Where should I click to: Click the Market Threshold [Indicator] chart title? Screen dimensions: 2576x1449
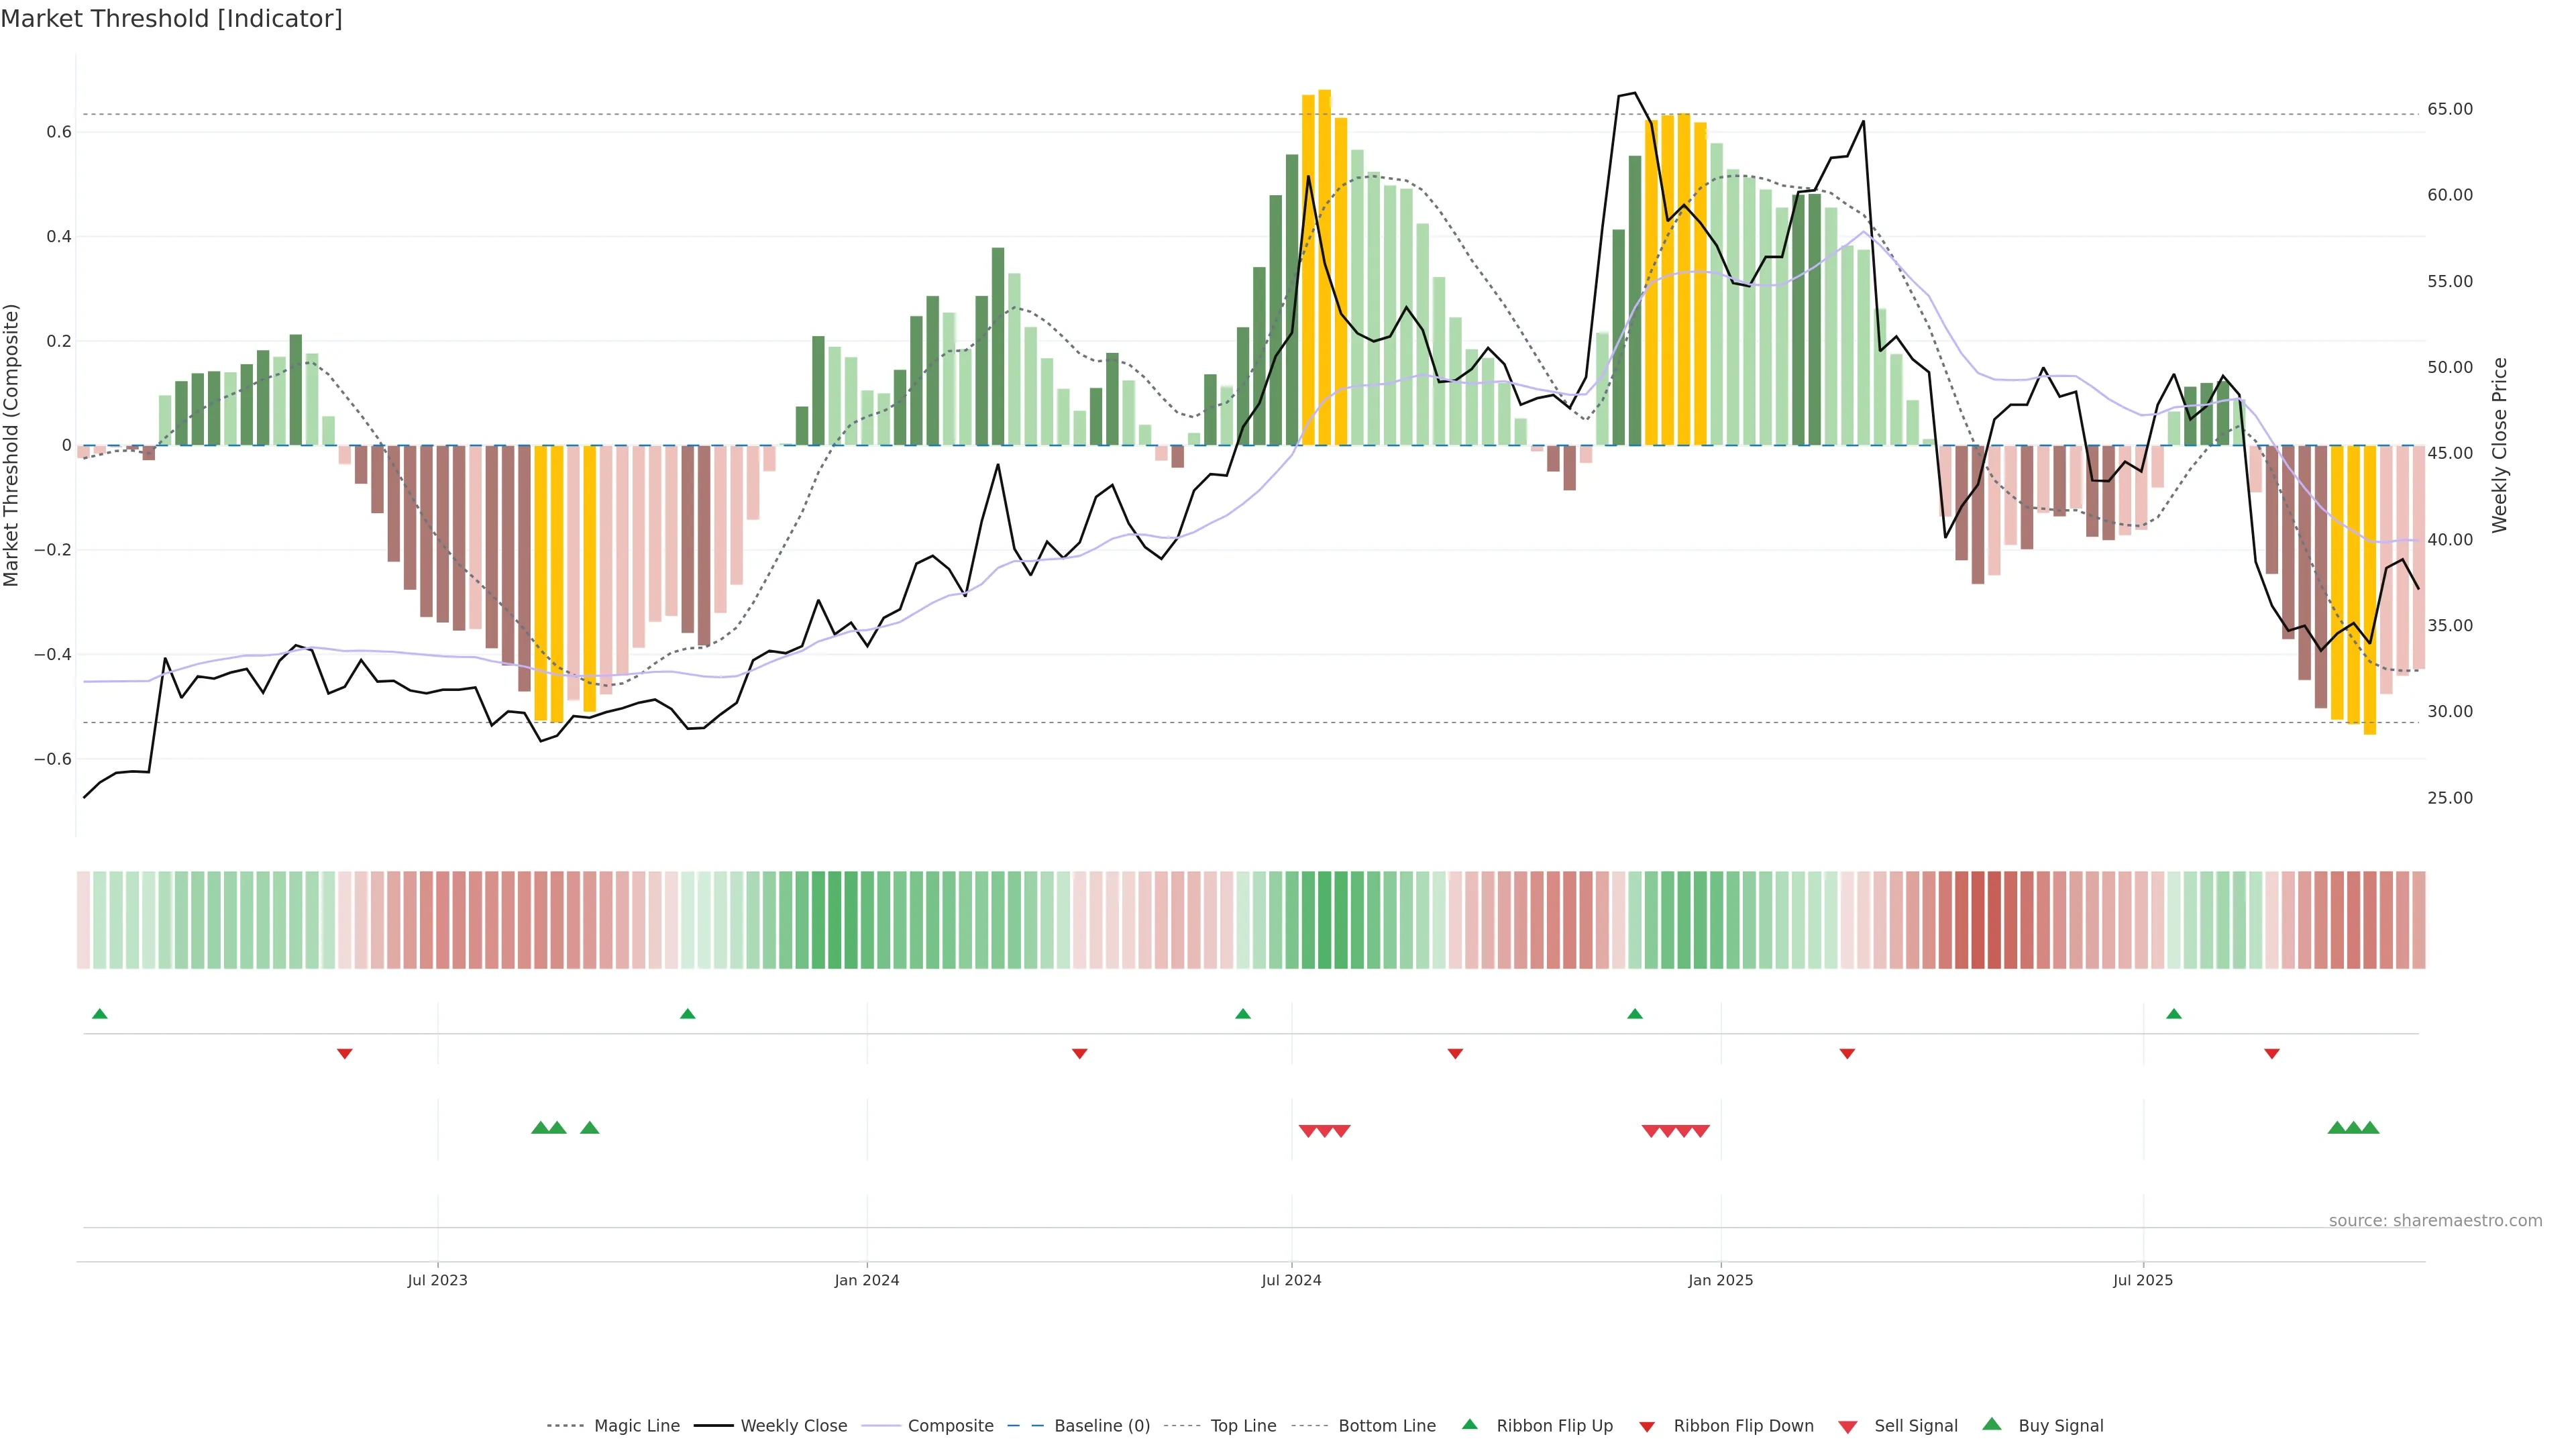coord(171,19)
